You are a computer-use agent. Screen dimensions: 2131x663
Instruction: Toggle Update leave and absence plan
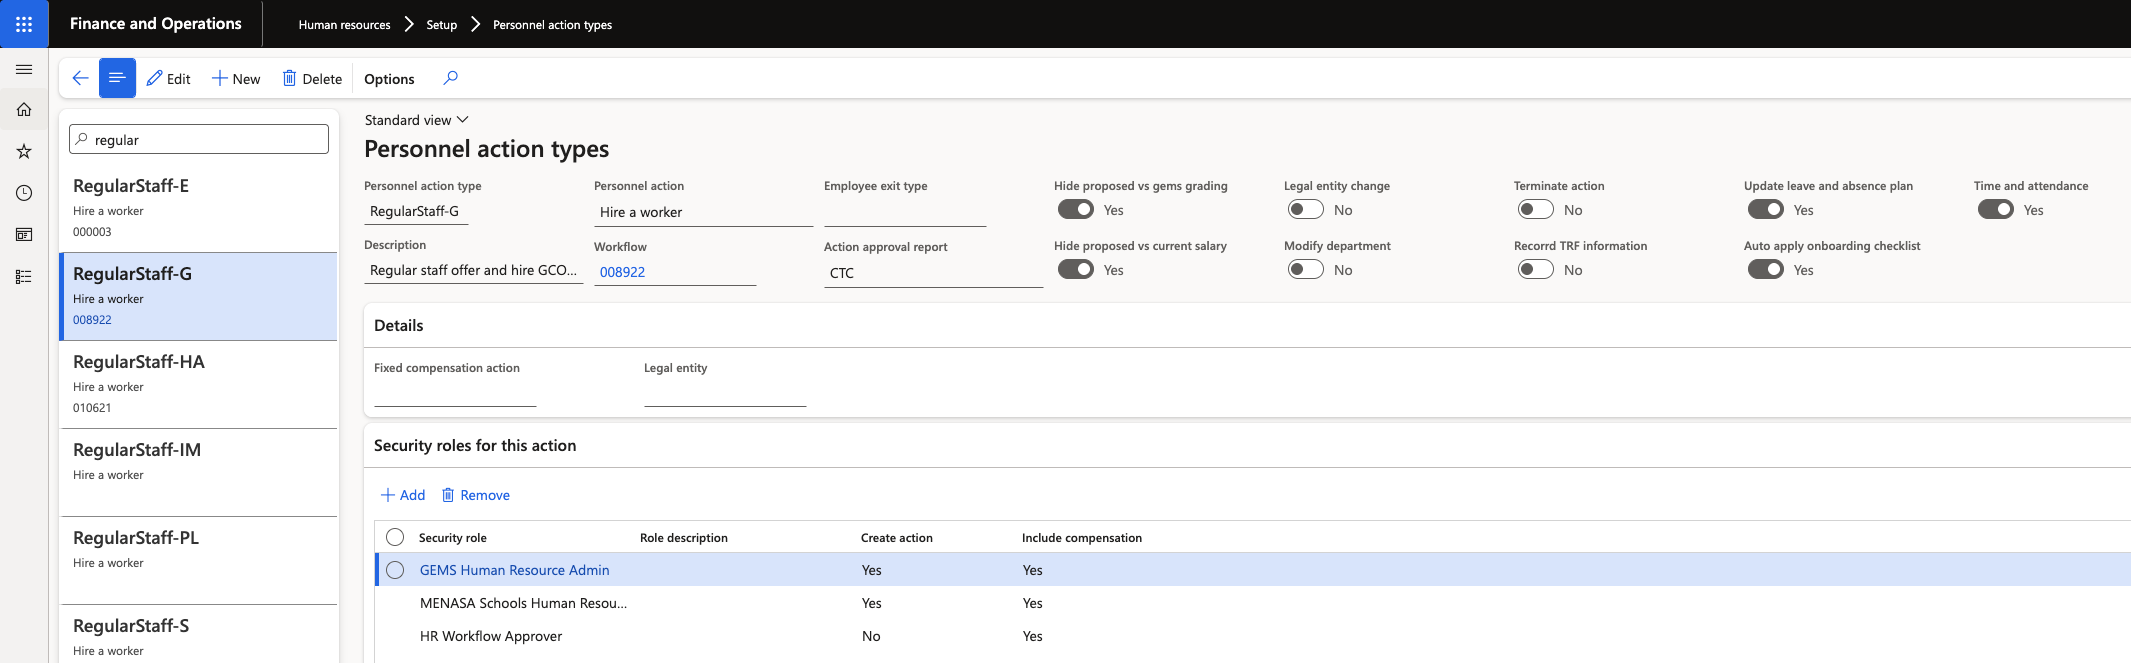pyautogui.click(x=1766, y=209)
